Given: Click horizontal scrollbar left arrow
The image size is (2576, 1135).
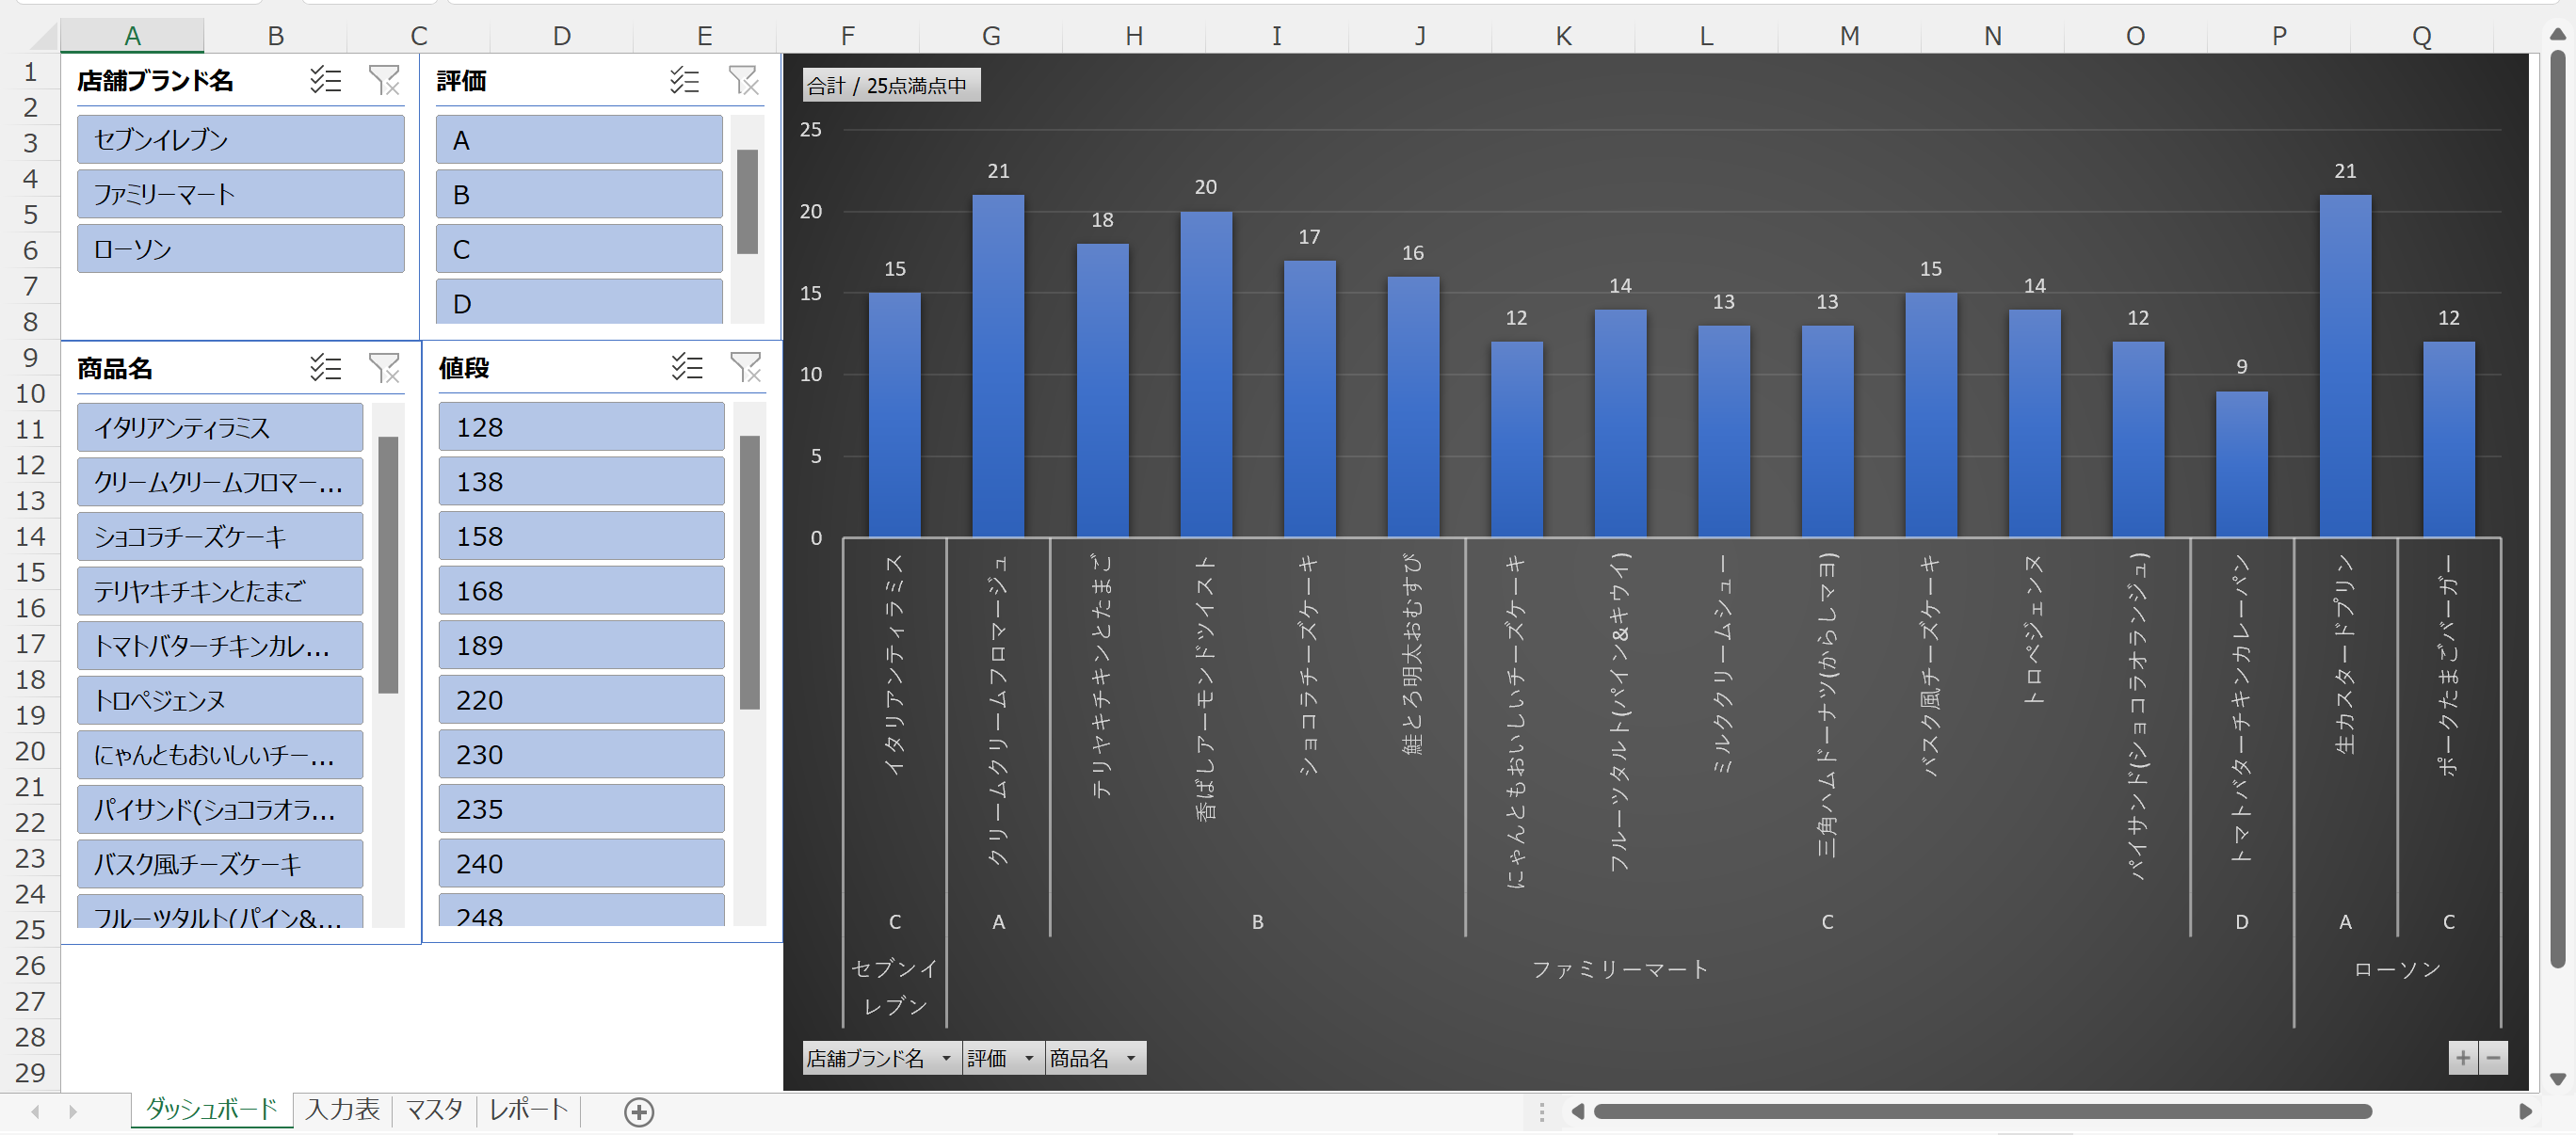Looking at the screenshot, I should point(1577,1111).
